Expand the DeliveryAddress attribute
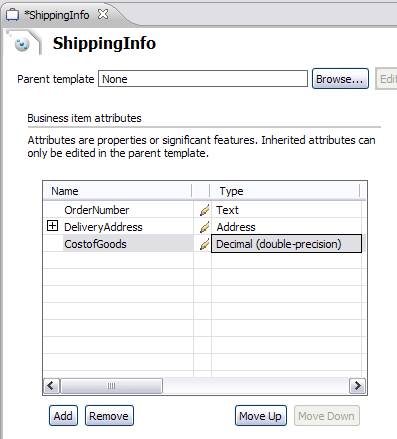397x439 pixels. [x=52, y=226]
